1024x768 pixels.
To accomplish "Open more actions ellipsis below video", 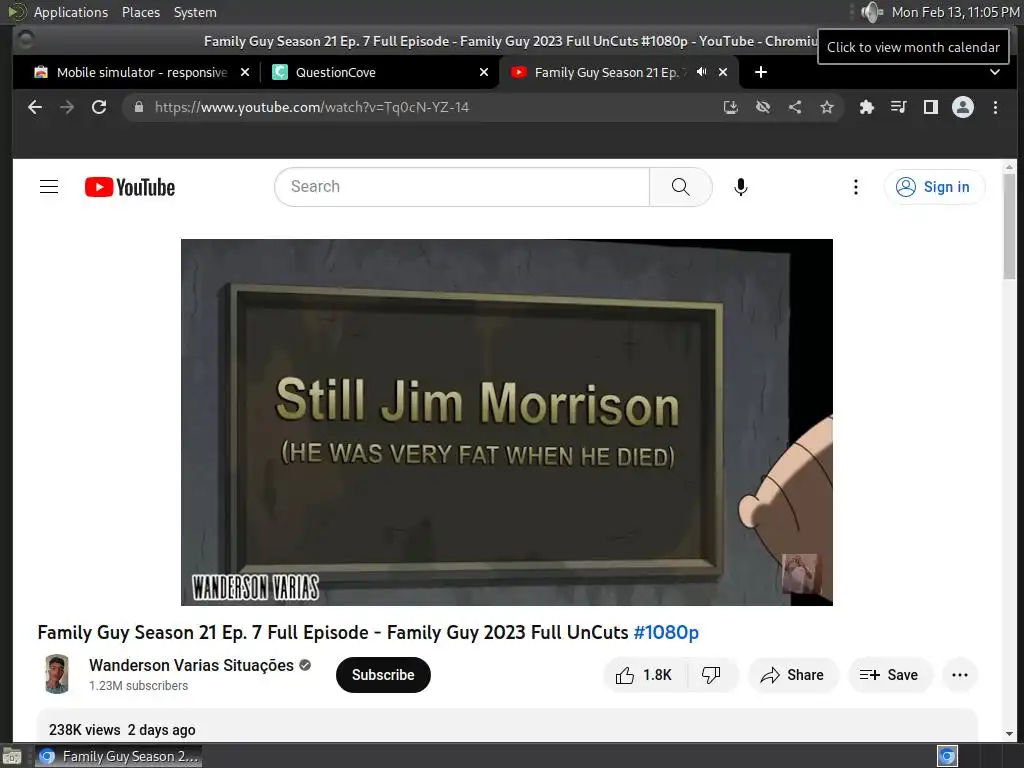I will click(x=959, y=675).
